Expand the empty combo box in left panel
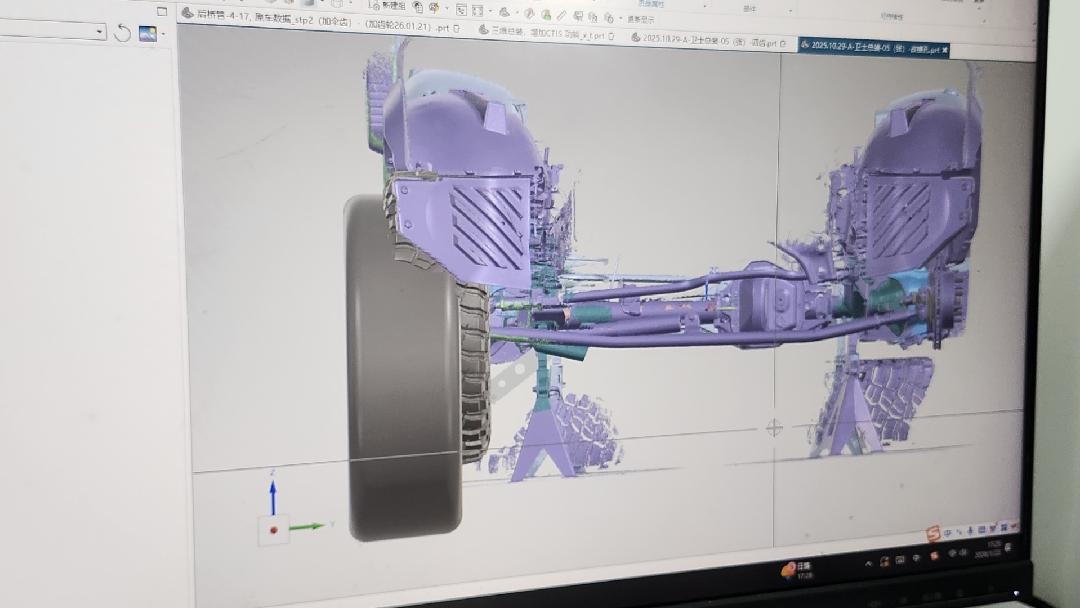1080x608 pixels. point(99,32)
